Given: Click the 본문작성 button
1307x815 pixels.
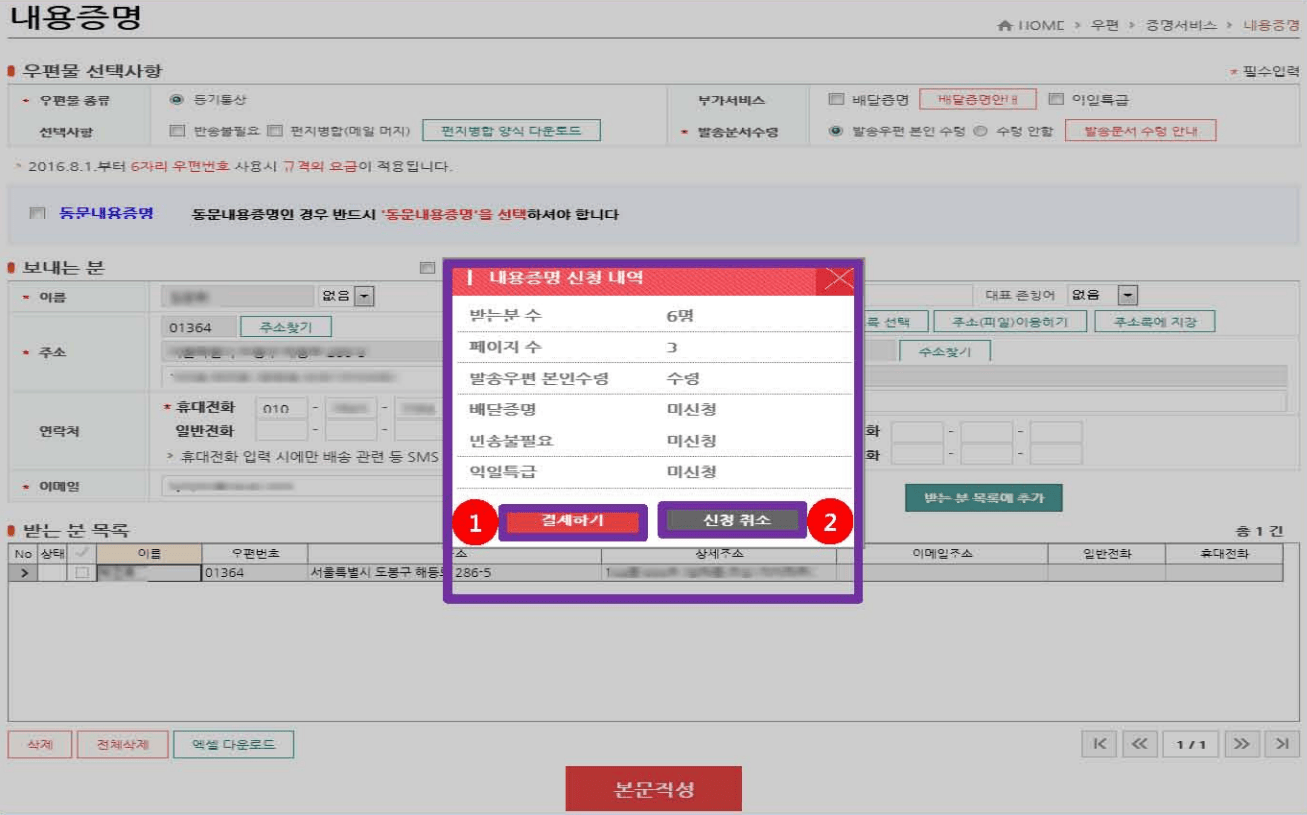Looking at the screenshot, I should point(653,789).
